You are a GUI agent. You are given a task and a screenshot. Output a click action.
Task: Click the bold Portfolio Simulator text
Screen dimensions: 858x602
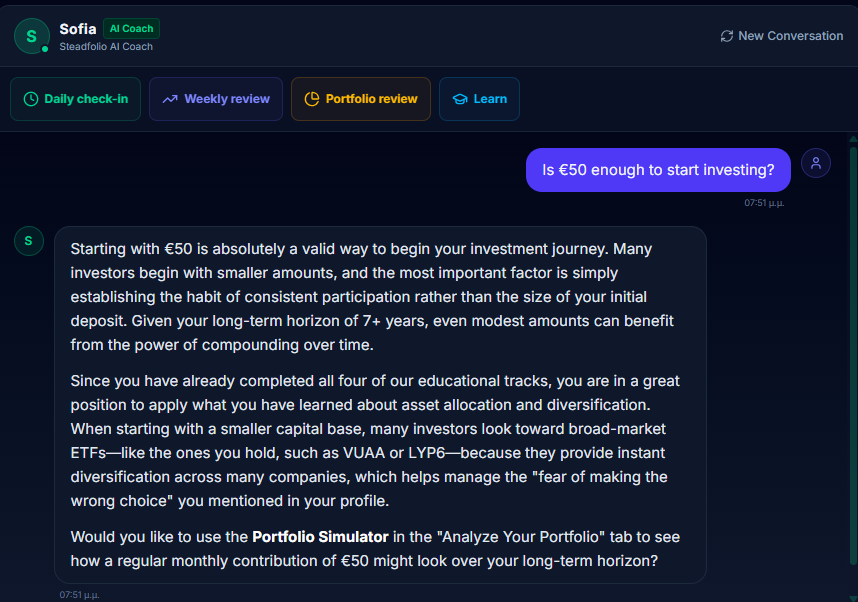(x=320, y=537)
